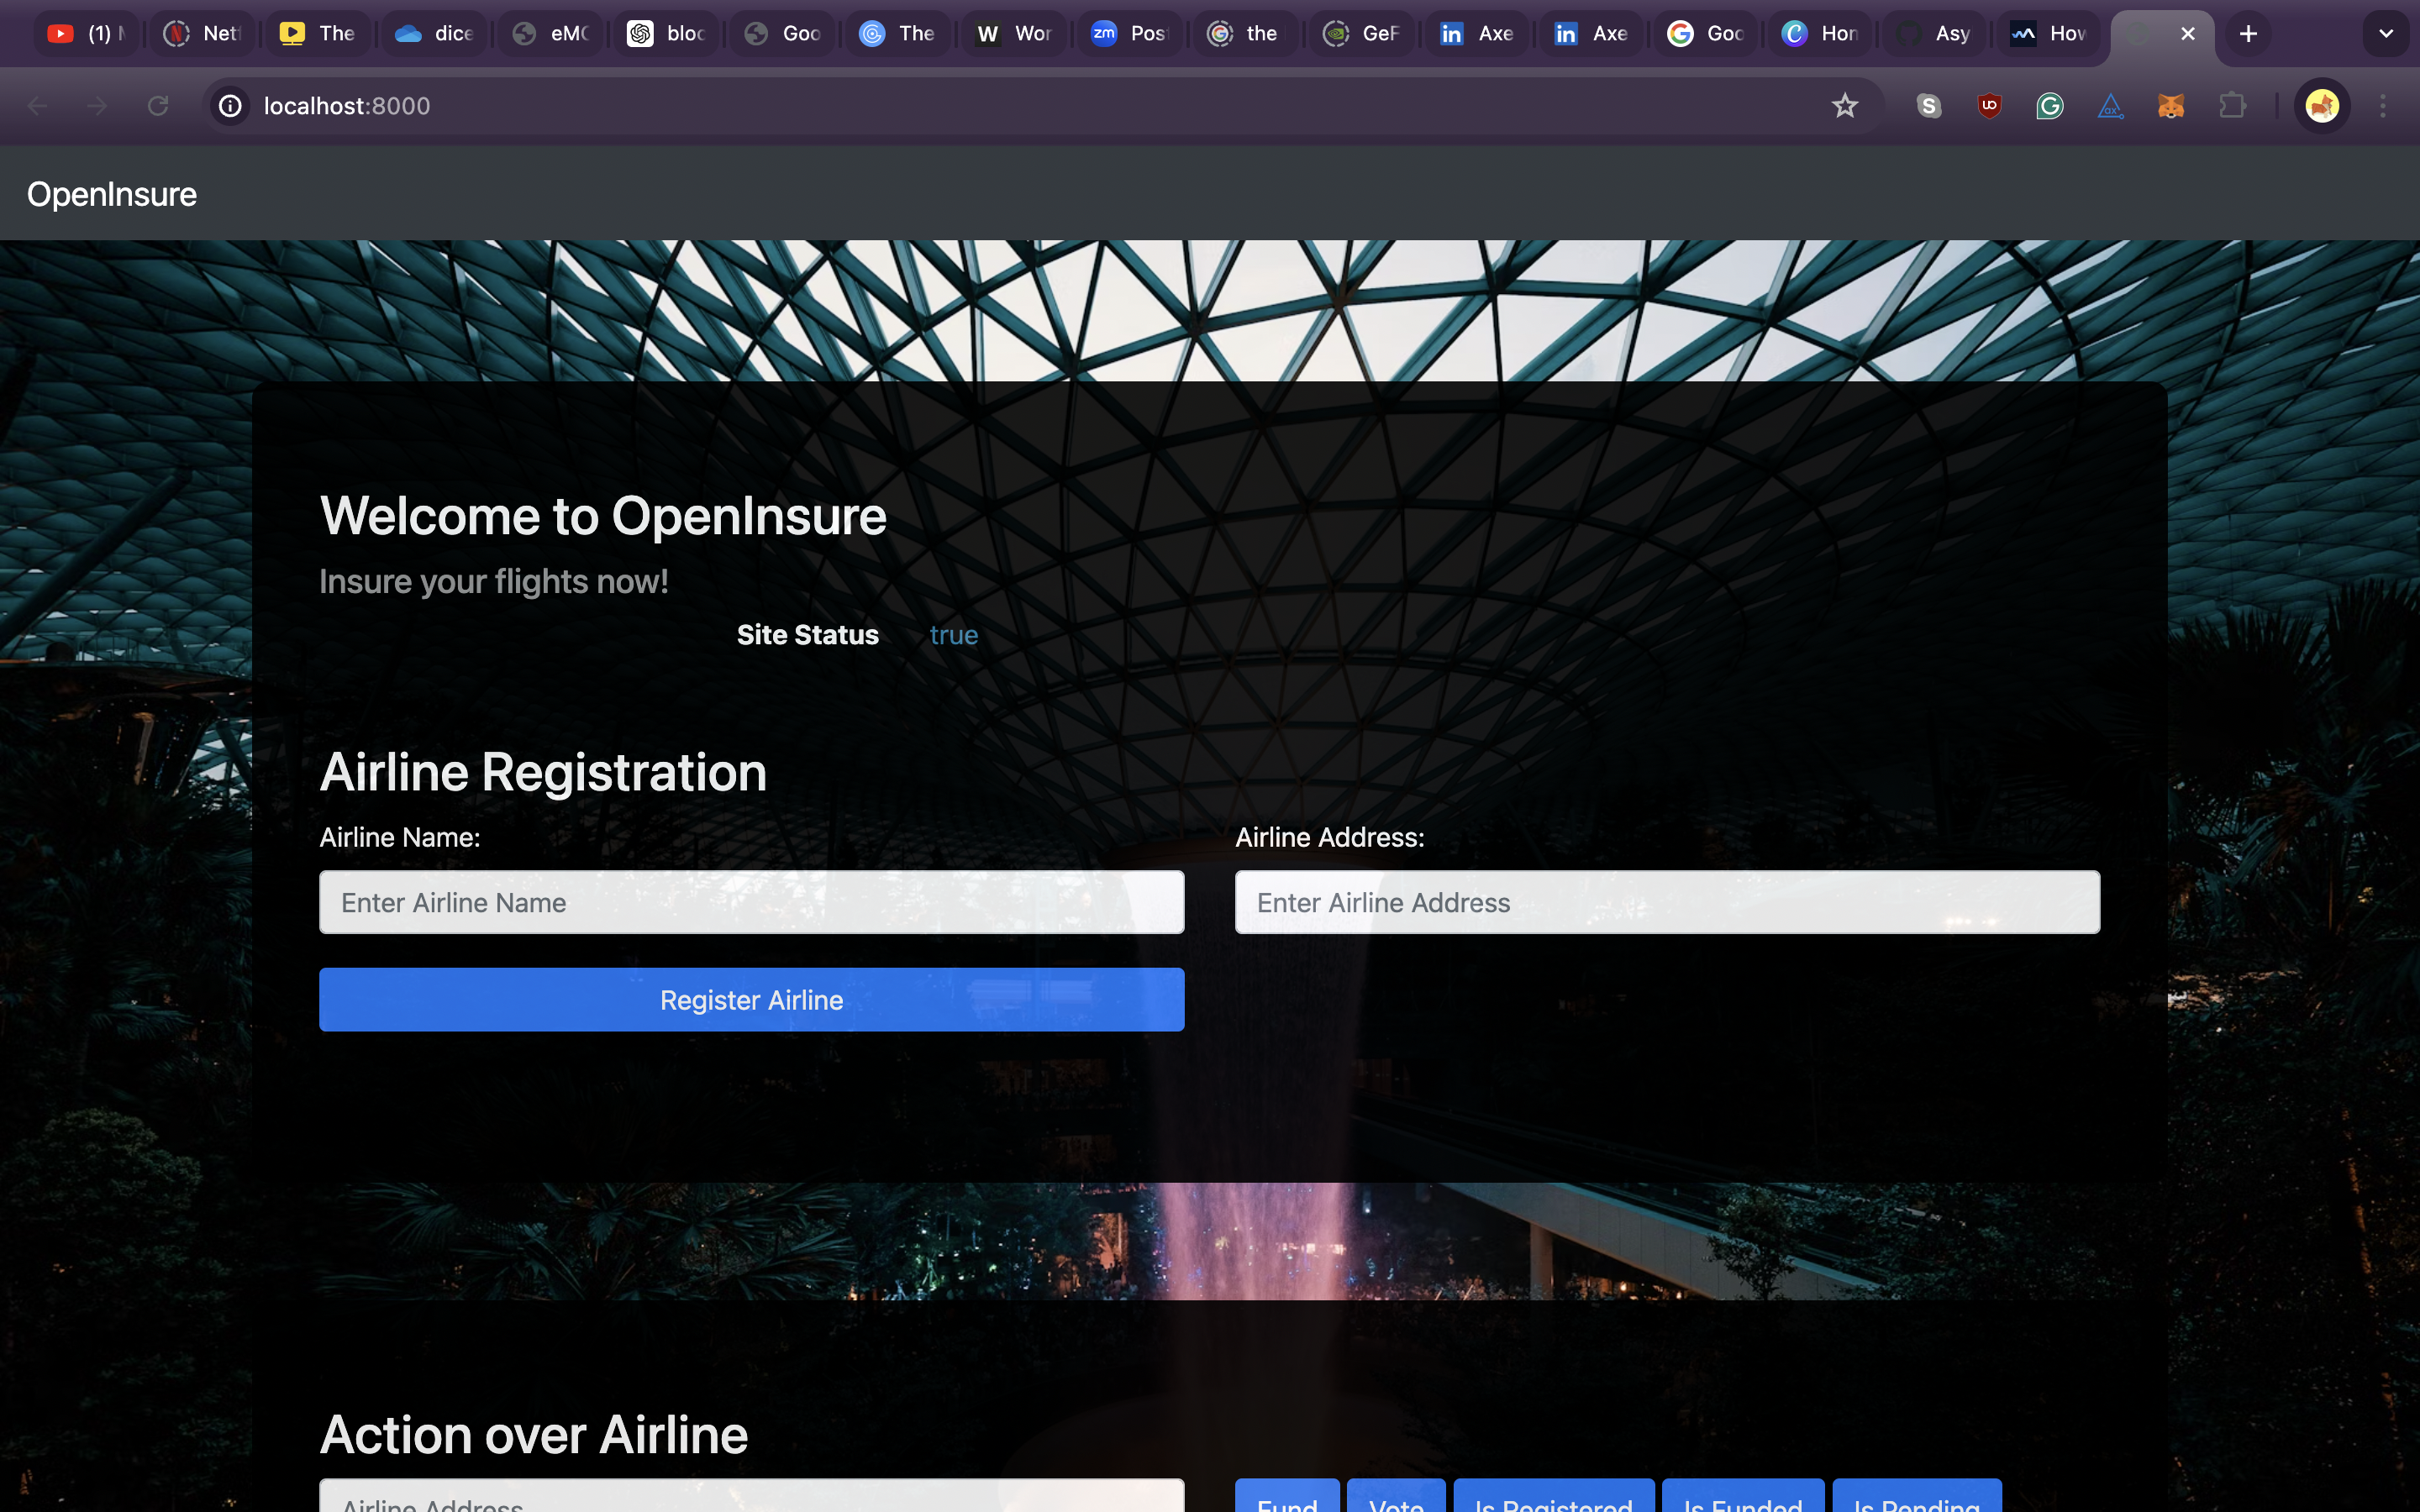Viewport: 2420px width, 1512px height.
Task: Open the Grammarly extension icon
Action: pyautogui.click(x=2049, y=106)
